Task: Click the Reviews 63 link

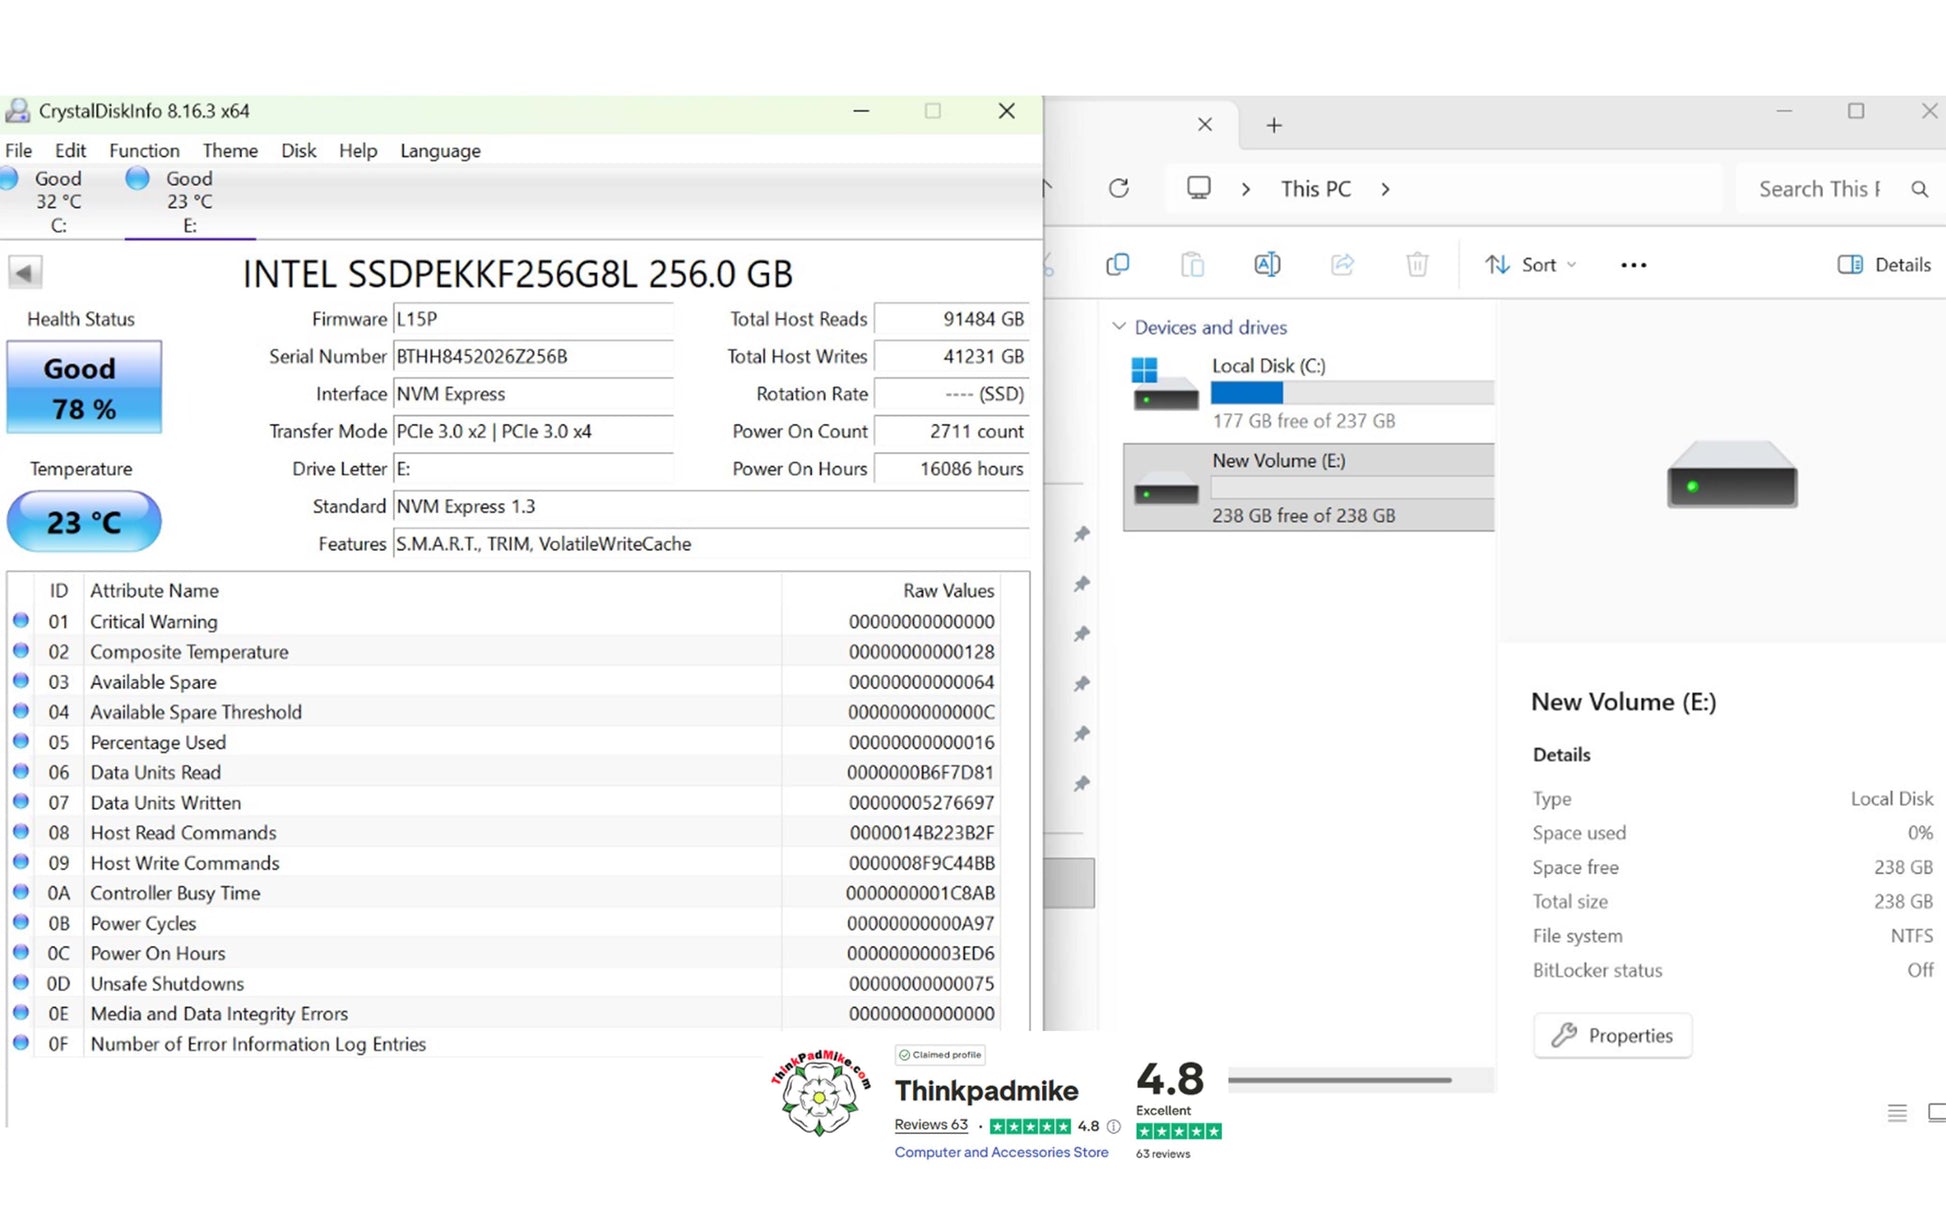Action: tap(931, 1125)
